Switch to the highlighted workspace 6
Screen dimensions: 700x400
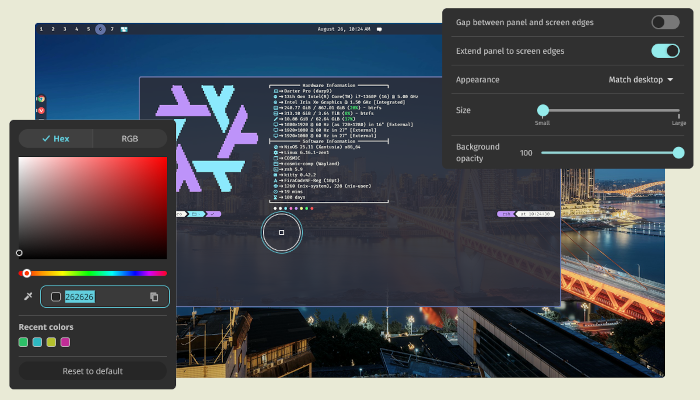click(100, 30)
